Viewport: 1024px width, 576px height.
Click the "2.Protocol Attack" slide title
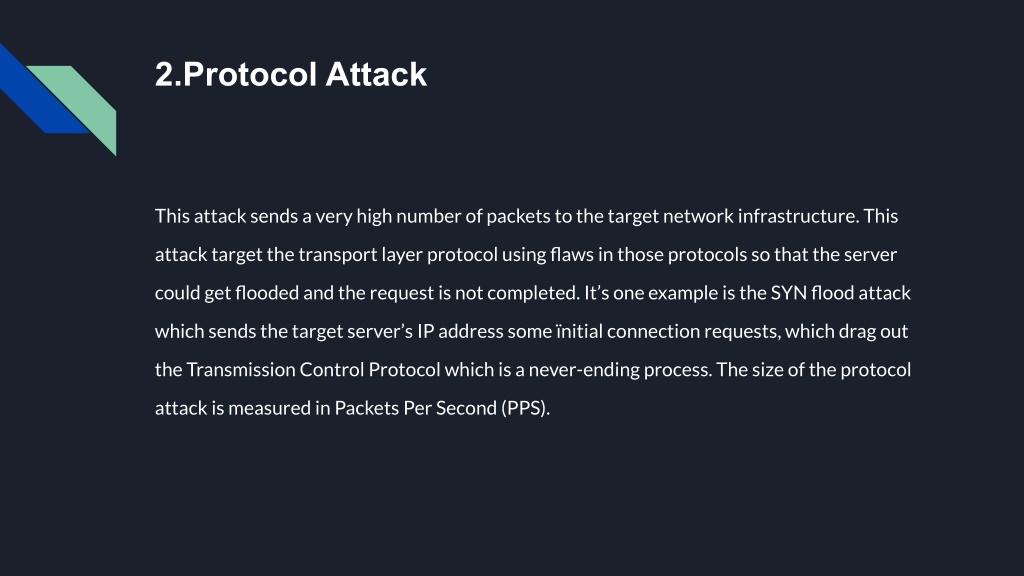291,74
